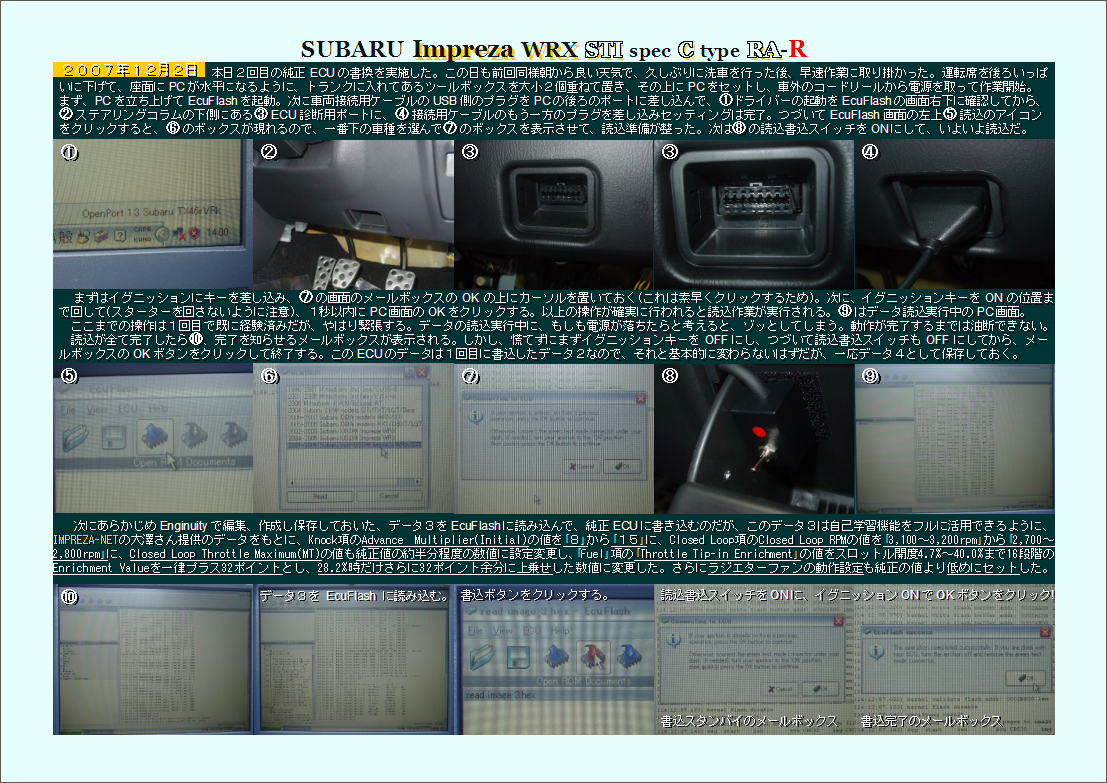Open photo ④ showing the plugged-in cable

point(954,214)
